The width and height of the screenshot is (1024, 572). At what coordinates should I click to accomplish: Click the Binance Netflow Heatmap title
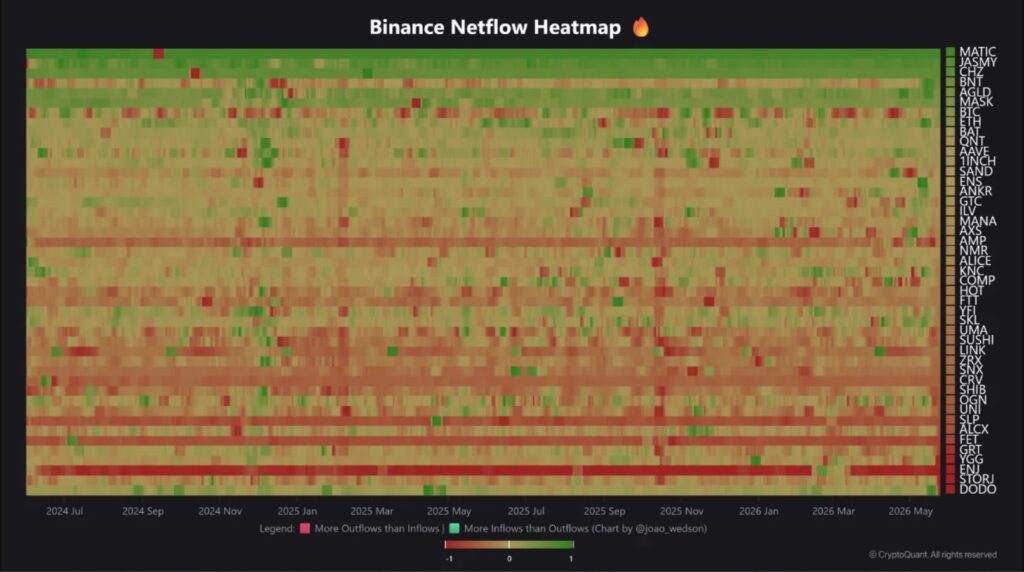pos(495,27)
